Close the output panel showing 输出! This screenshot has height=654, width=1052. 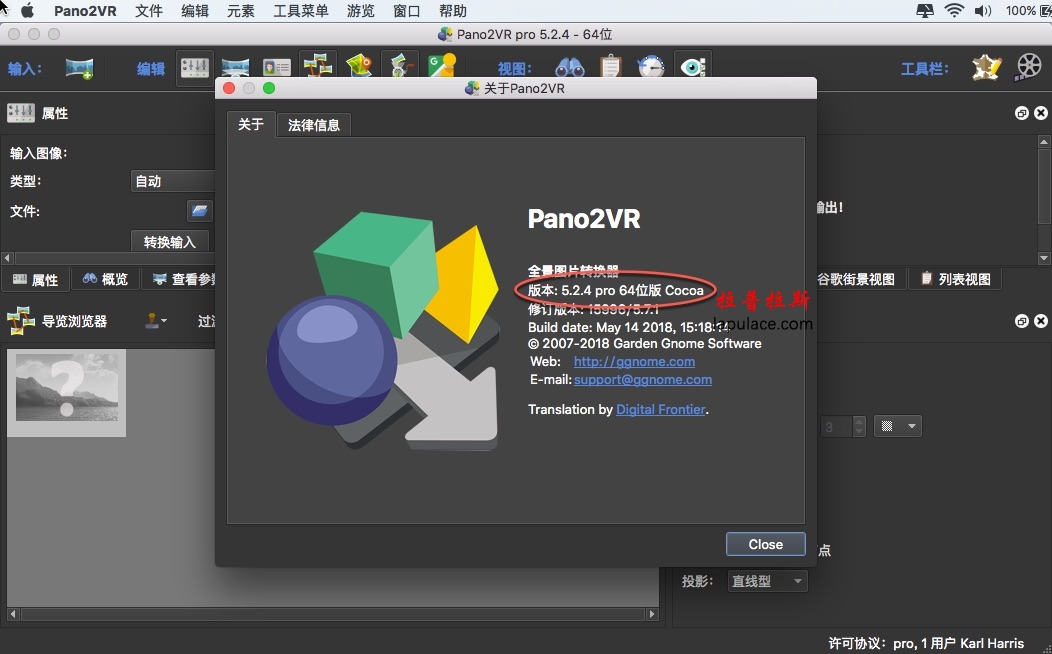tap(1041, 113)
